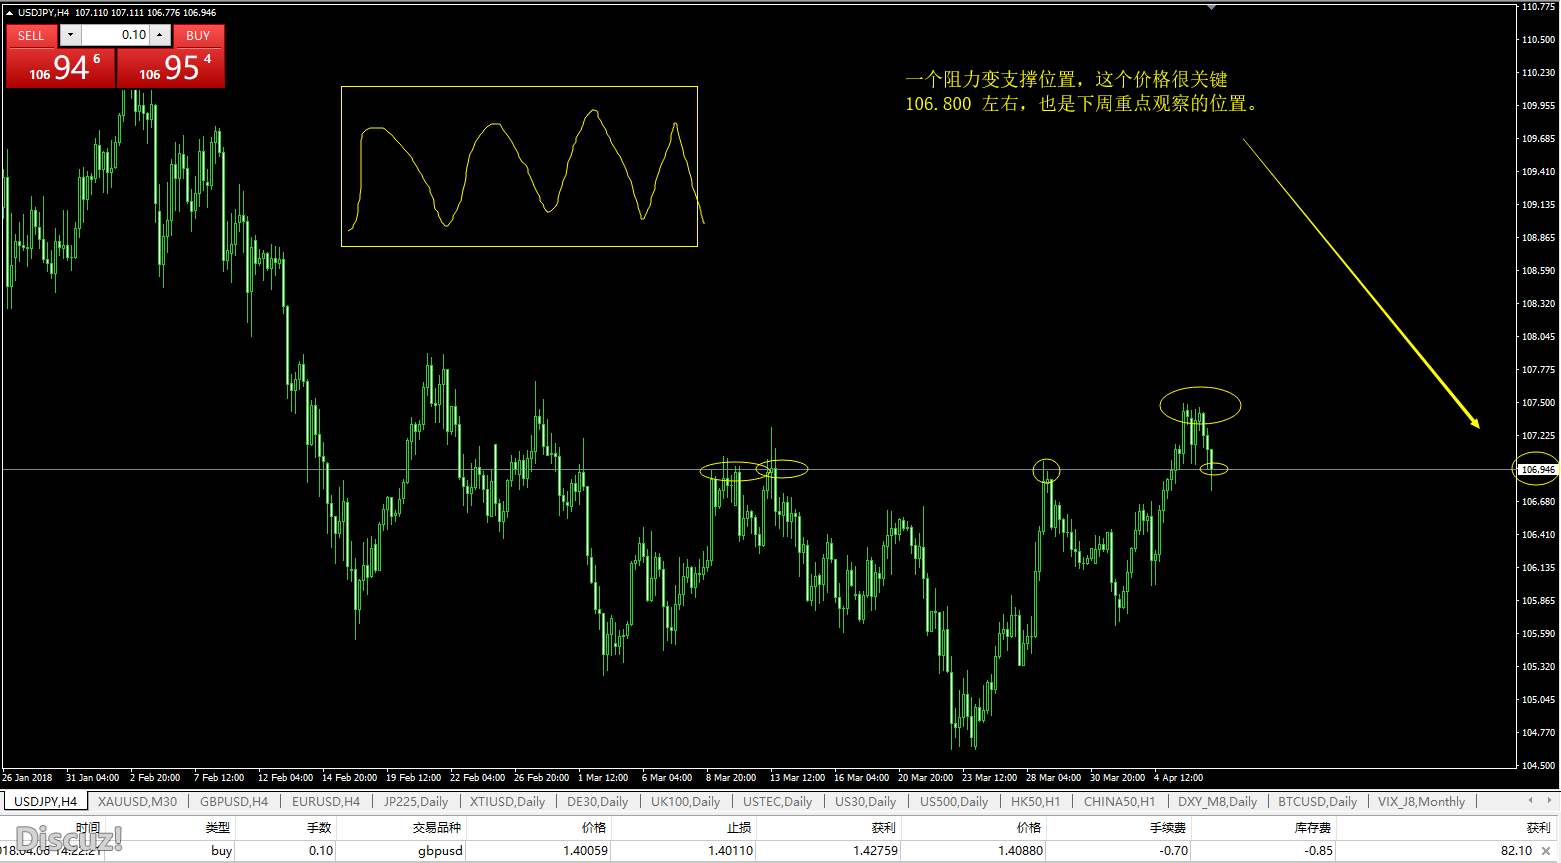Select the stop loss 1.40110 cell

pos(731,851)
